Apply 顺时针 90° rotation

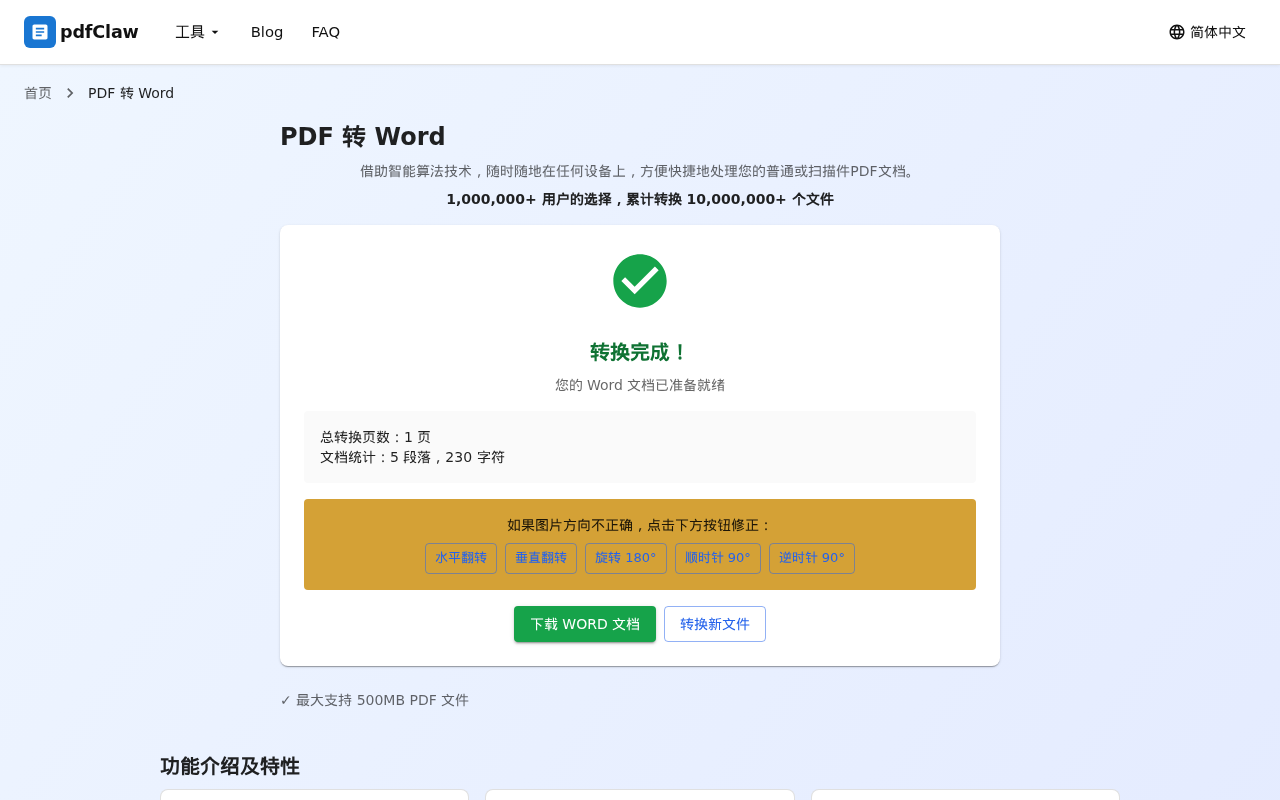(x=717, y=558)
